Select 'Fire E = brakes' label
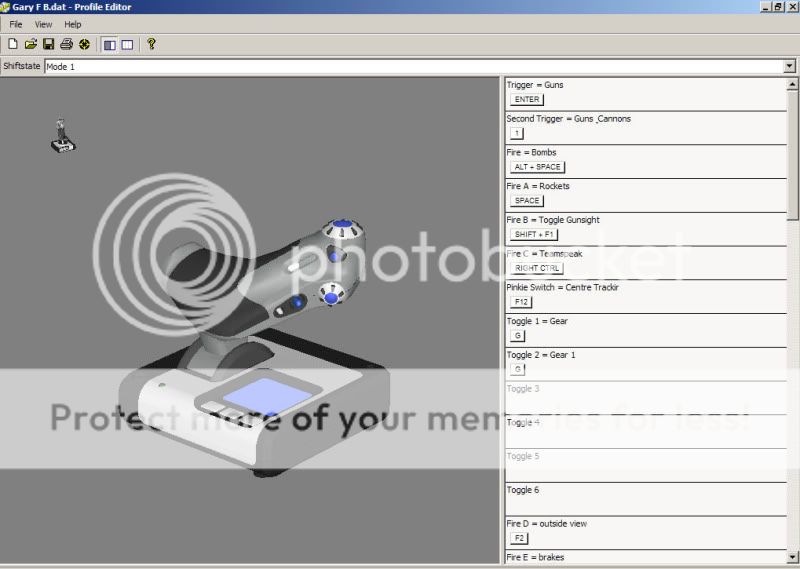The image size is (800, 569). pos(535,557)
